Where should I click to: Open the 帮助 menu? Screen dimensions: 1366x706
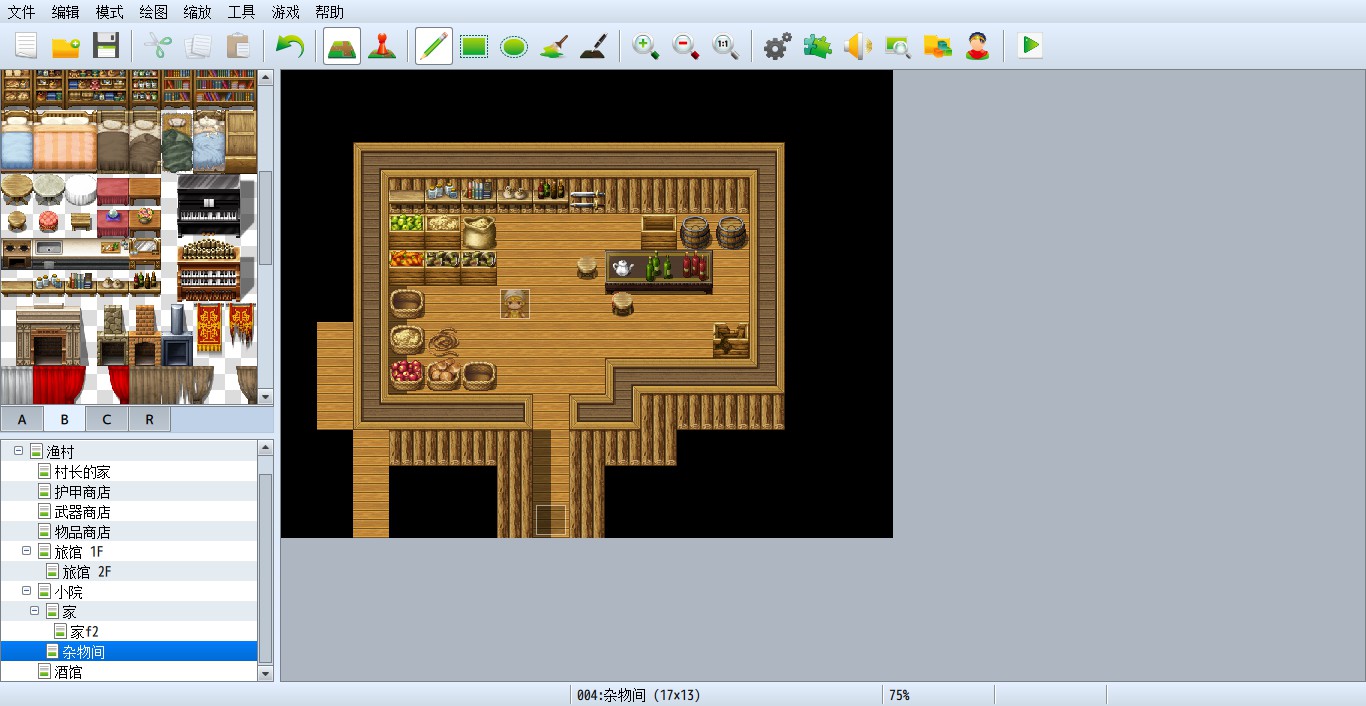click(330, 12)
